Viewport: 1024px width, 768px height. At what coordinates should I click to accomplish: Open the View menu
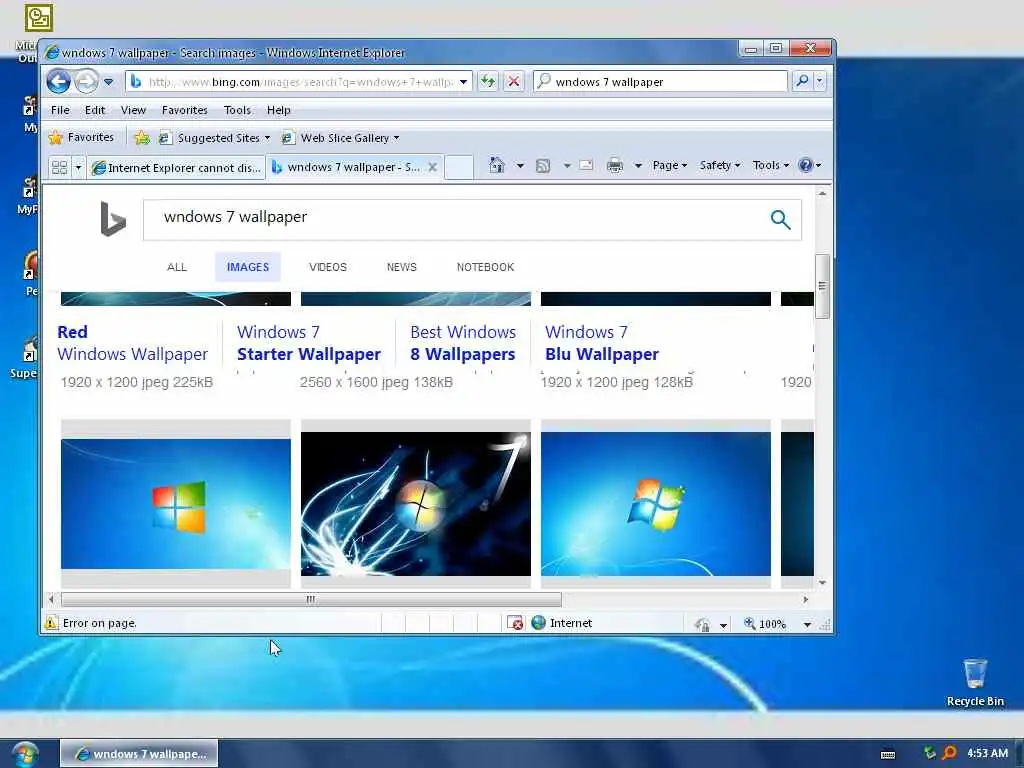click(133, 110)
